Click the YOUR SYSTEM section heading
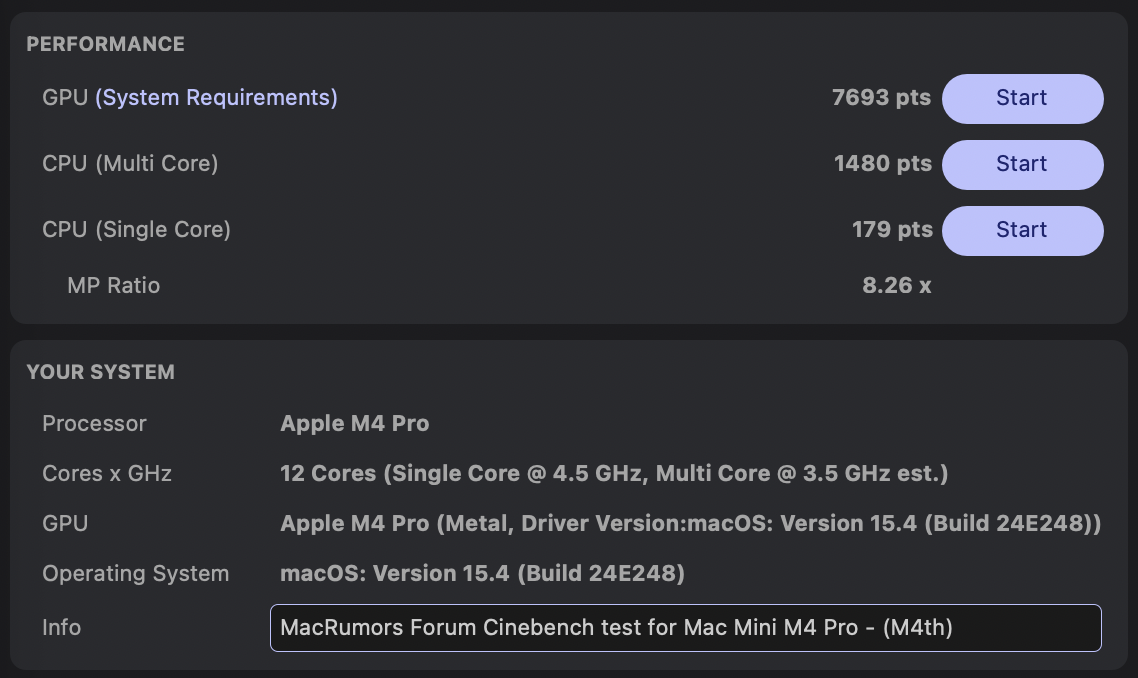 click(x=100, y=372)
